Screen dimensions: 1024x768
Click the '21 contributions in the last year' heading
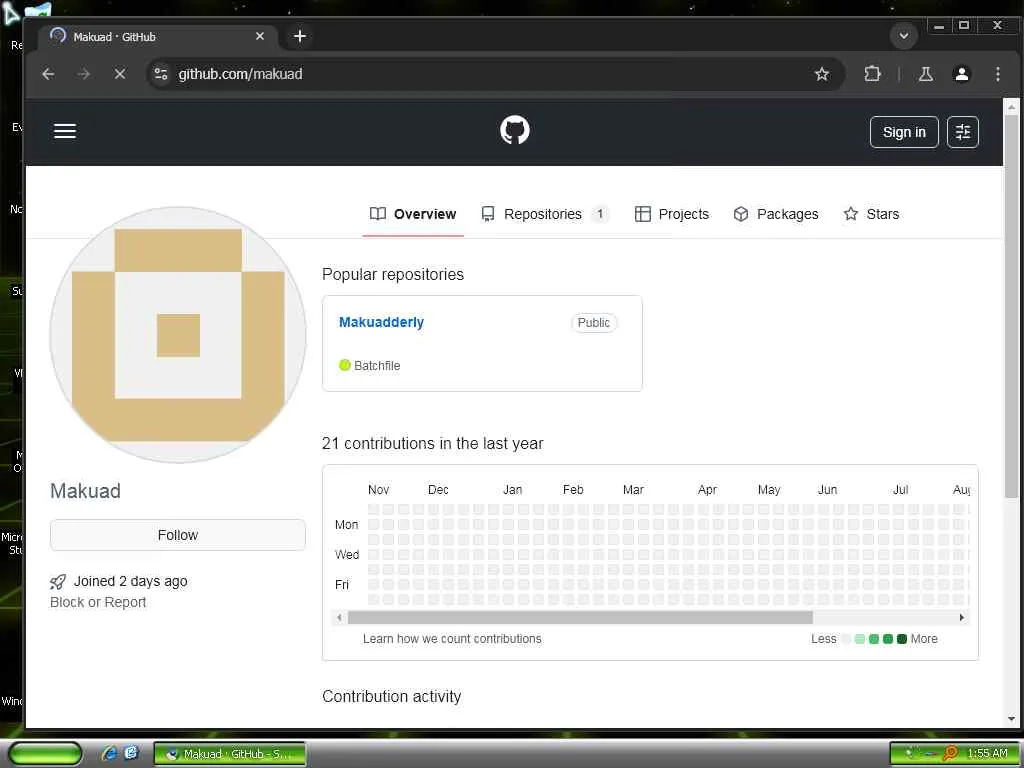click(x=432, y=443)
